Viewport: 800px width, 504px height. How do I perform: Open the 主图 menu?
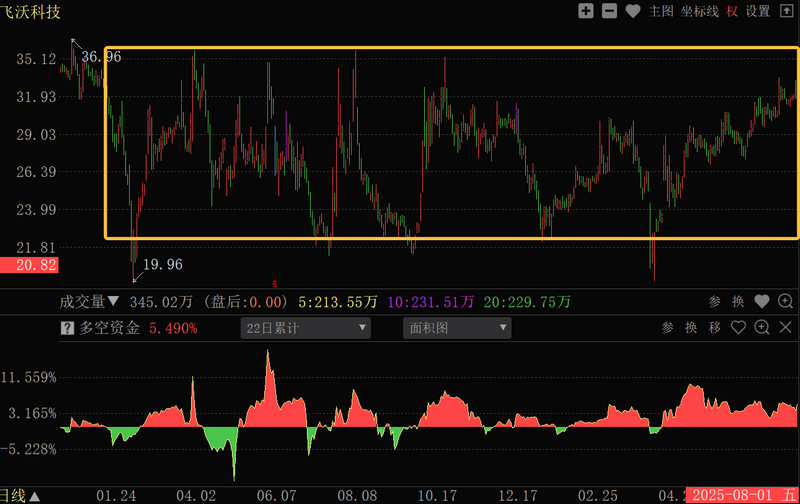(x=660, y=11)
